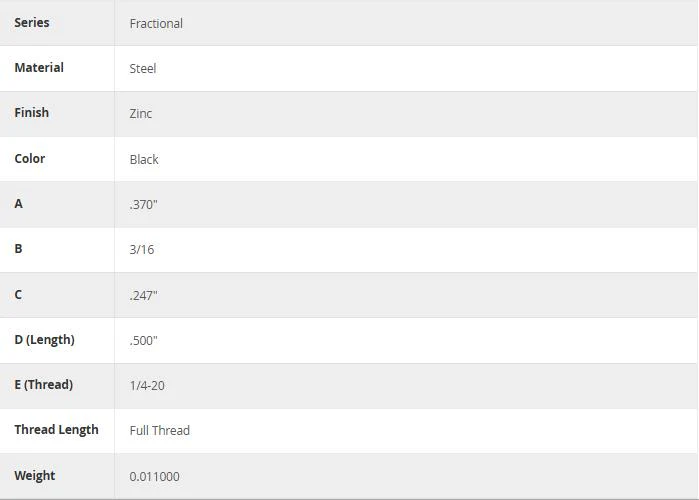
Task: Select the .370" dimension value
Action: 144,205
